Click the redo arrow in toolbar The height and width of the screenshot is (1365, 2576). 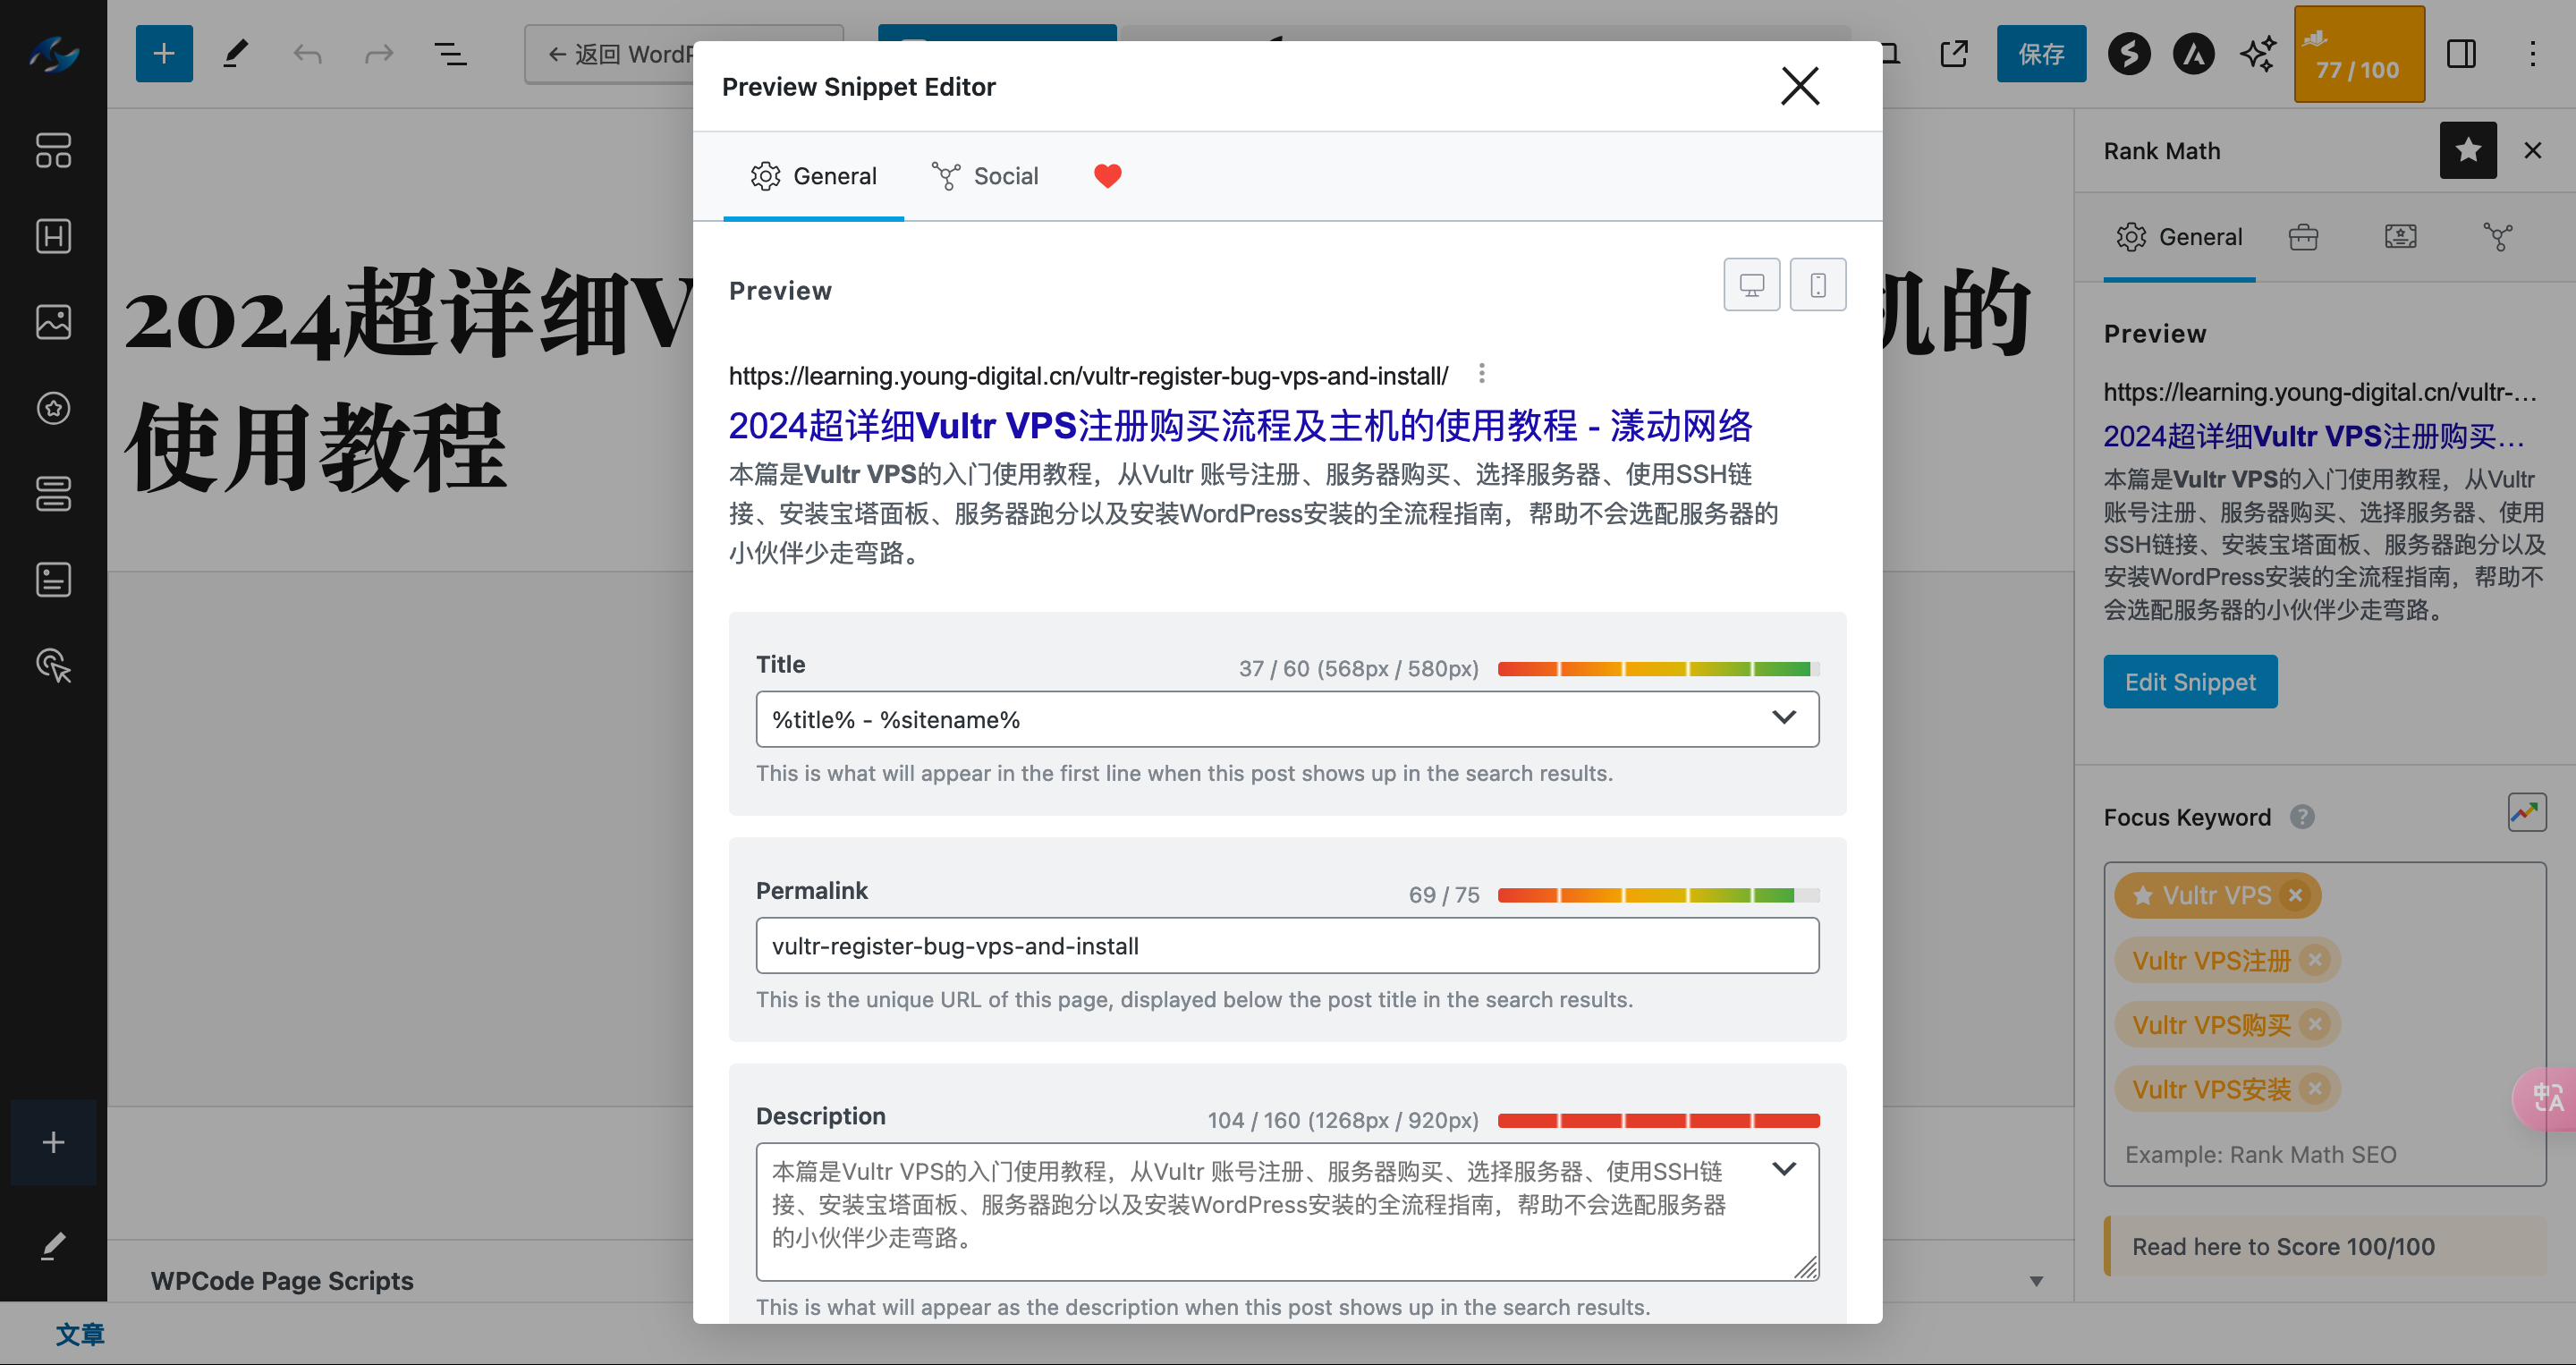379,54
